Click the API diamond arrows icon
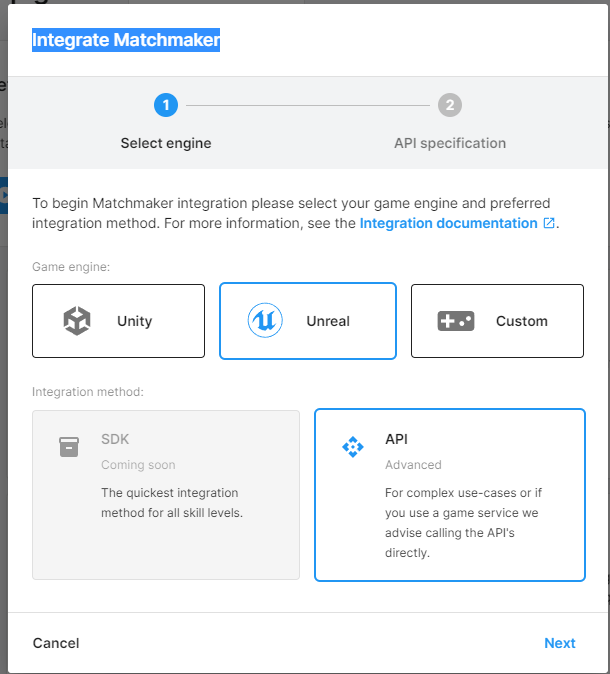610x674 pixels. [353, 447]
